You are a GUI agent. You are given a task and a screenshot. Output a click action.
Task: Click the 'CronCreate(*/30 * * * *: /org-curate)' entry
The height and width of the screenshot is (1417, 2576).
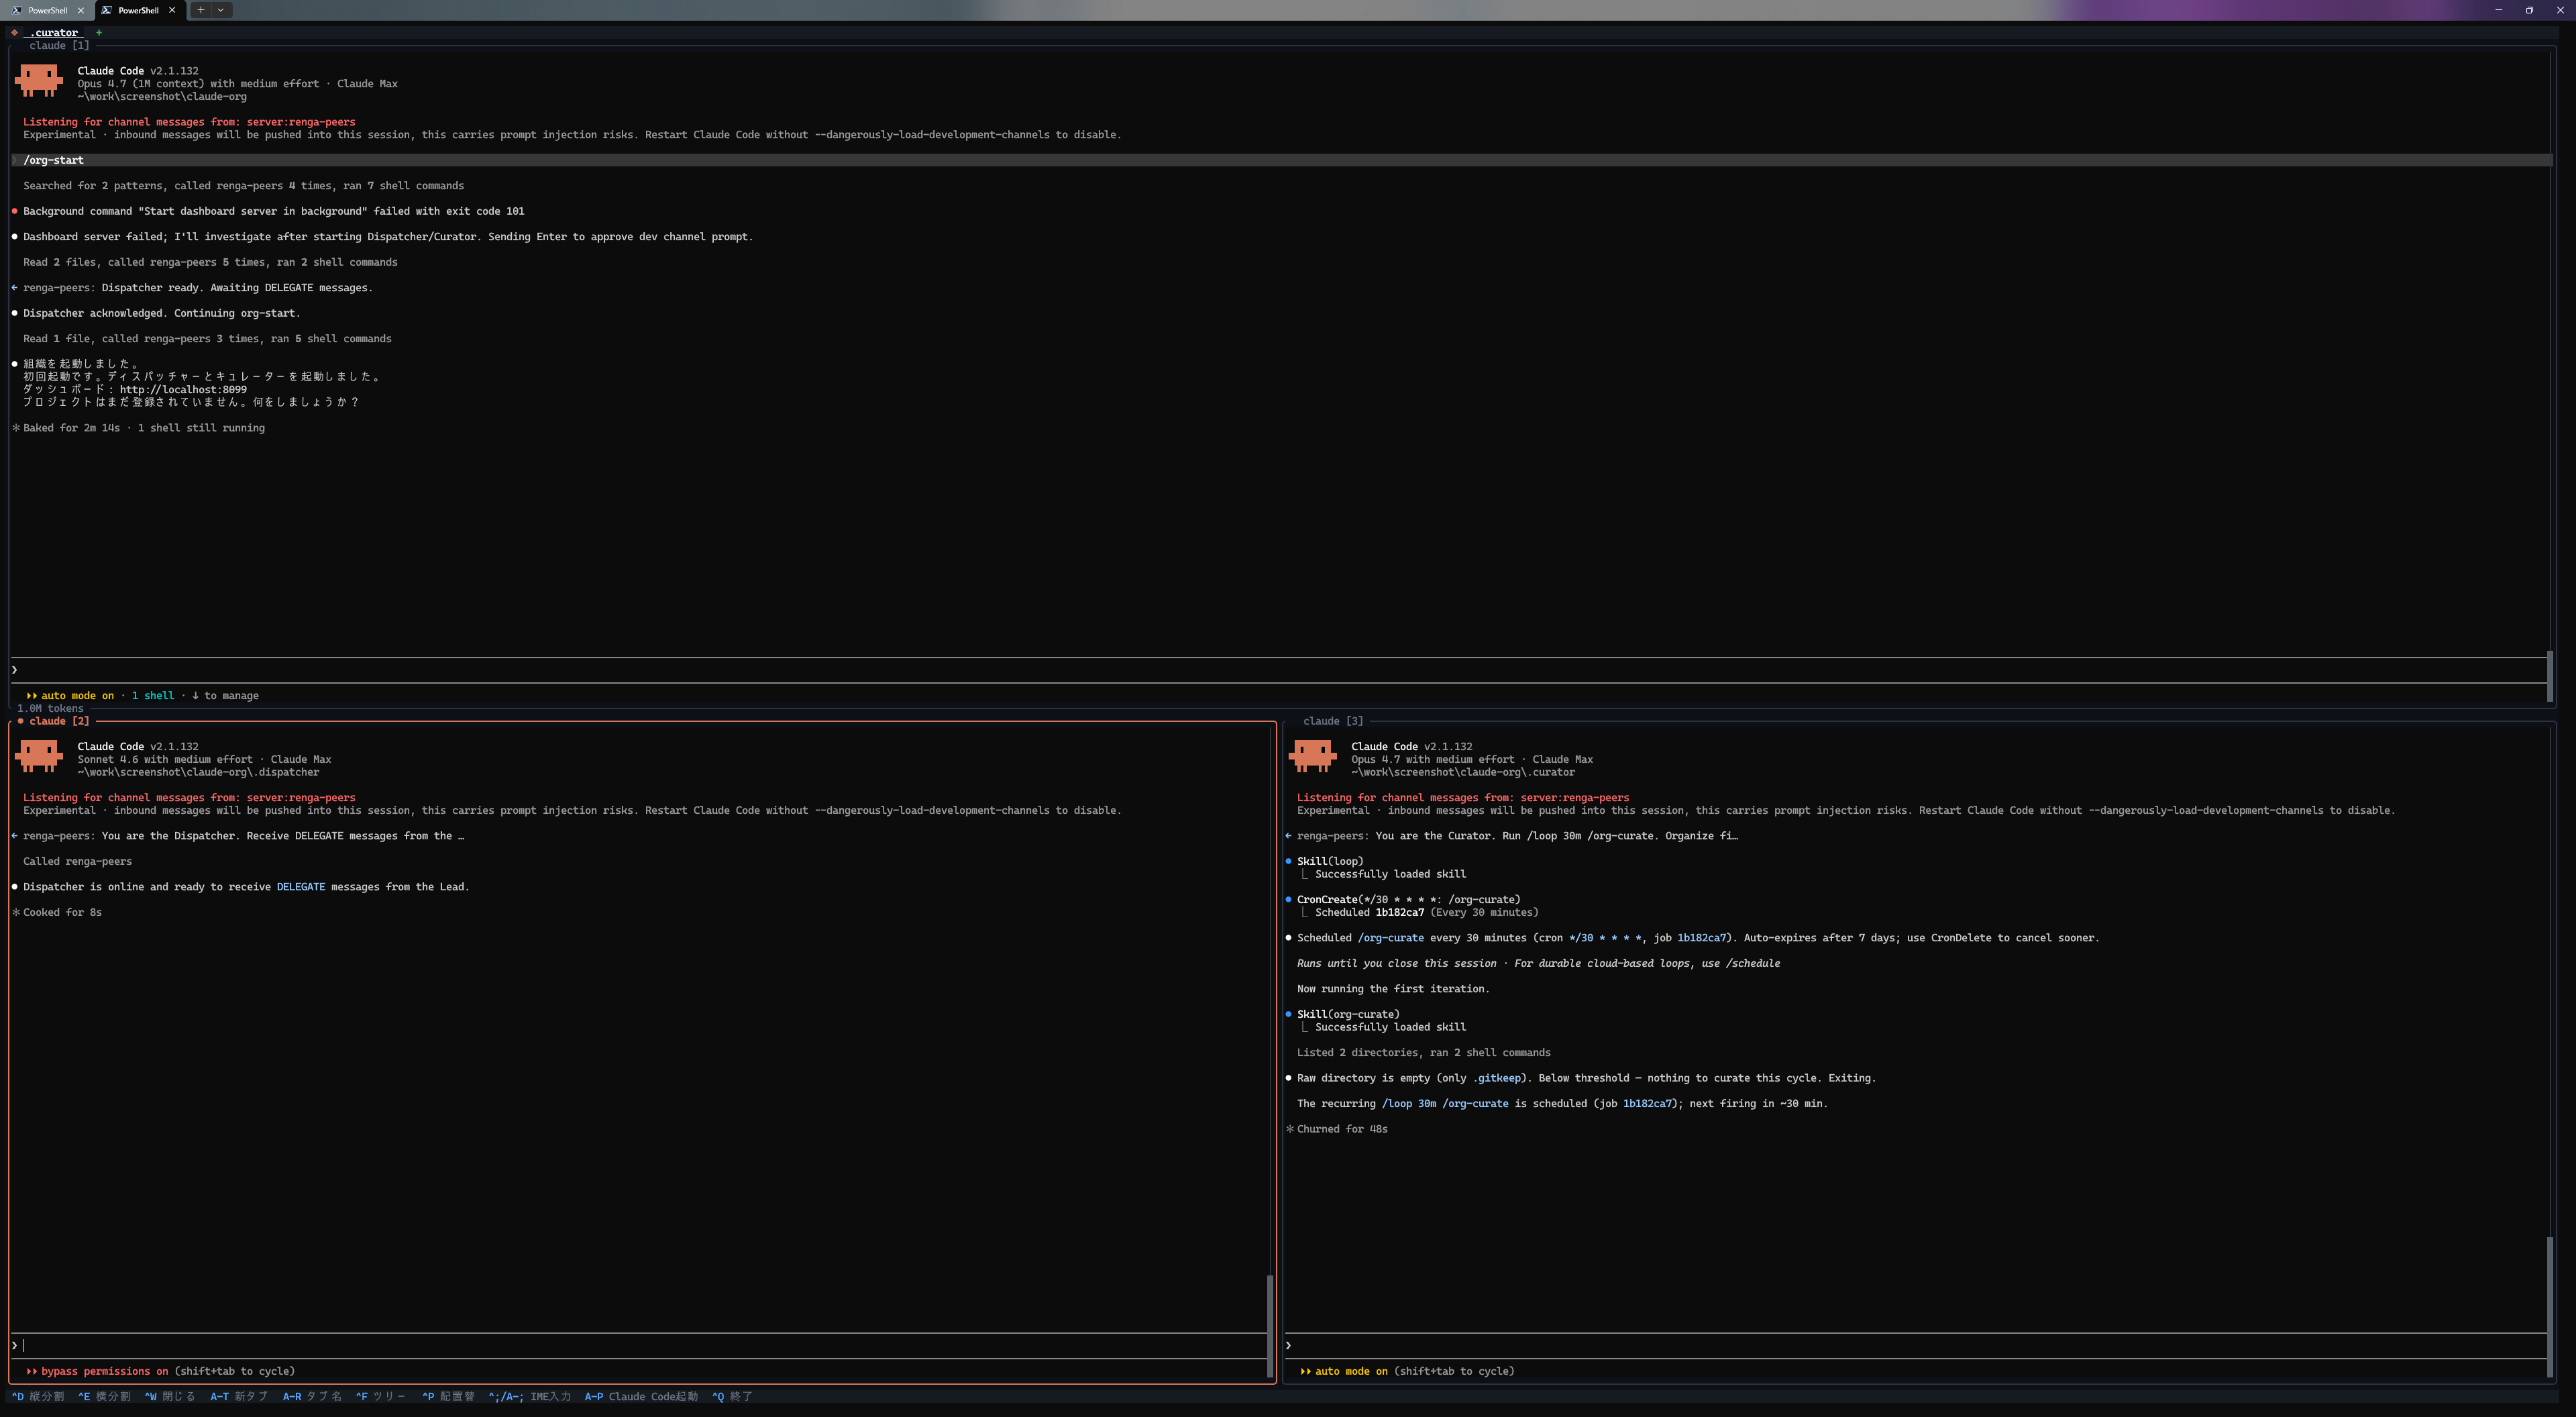[1408, 900]
